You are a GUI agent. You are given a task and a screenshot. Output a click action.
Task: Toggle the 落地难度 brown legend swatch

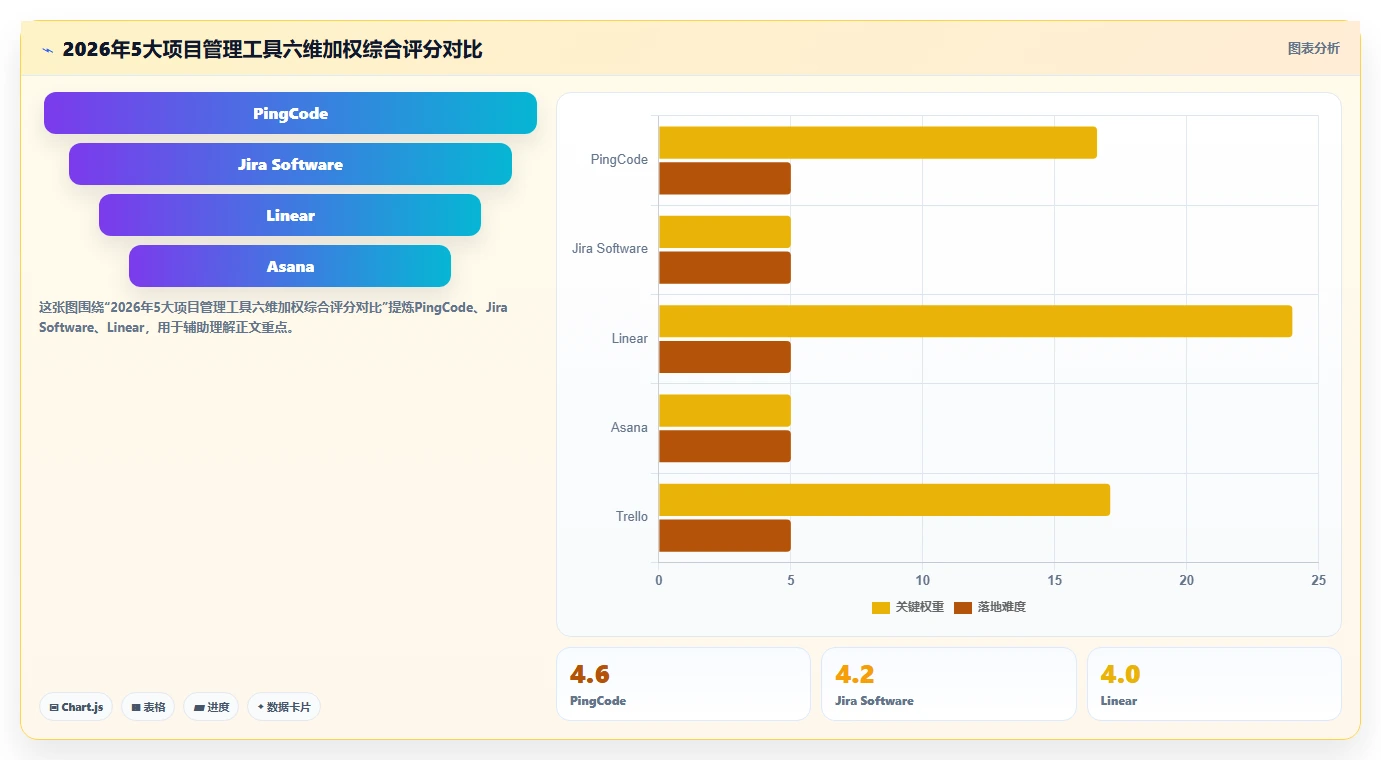tap(963, 608)
